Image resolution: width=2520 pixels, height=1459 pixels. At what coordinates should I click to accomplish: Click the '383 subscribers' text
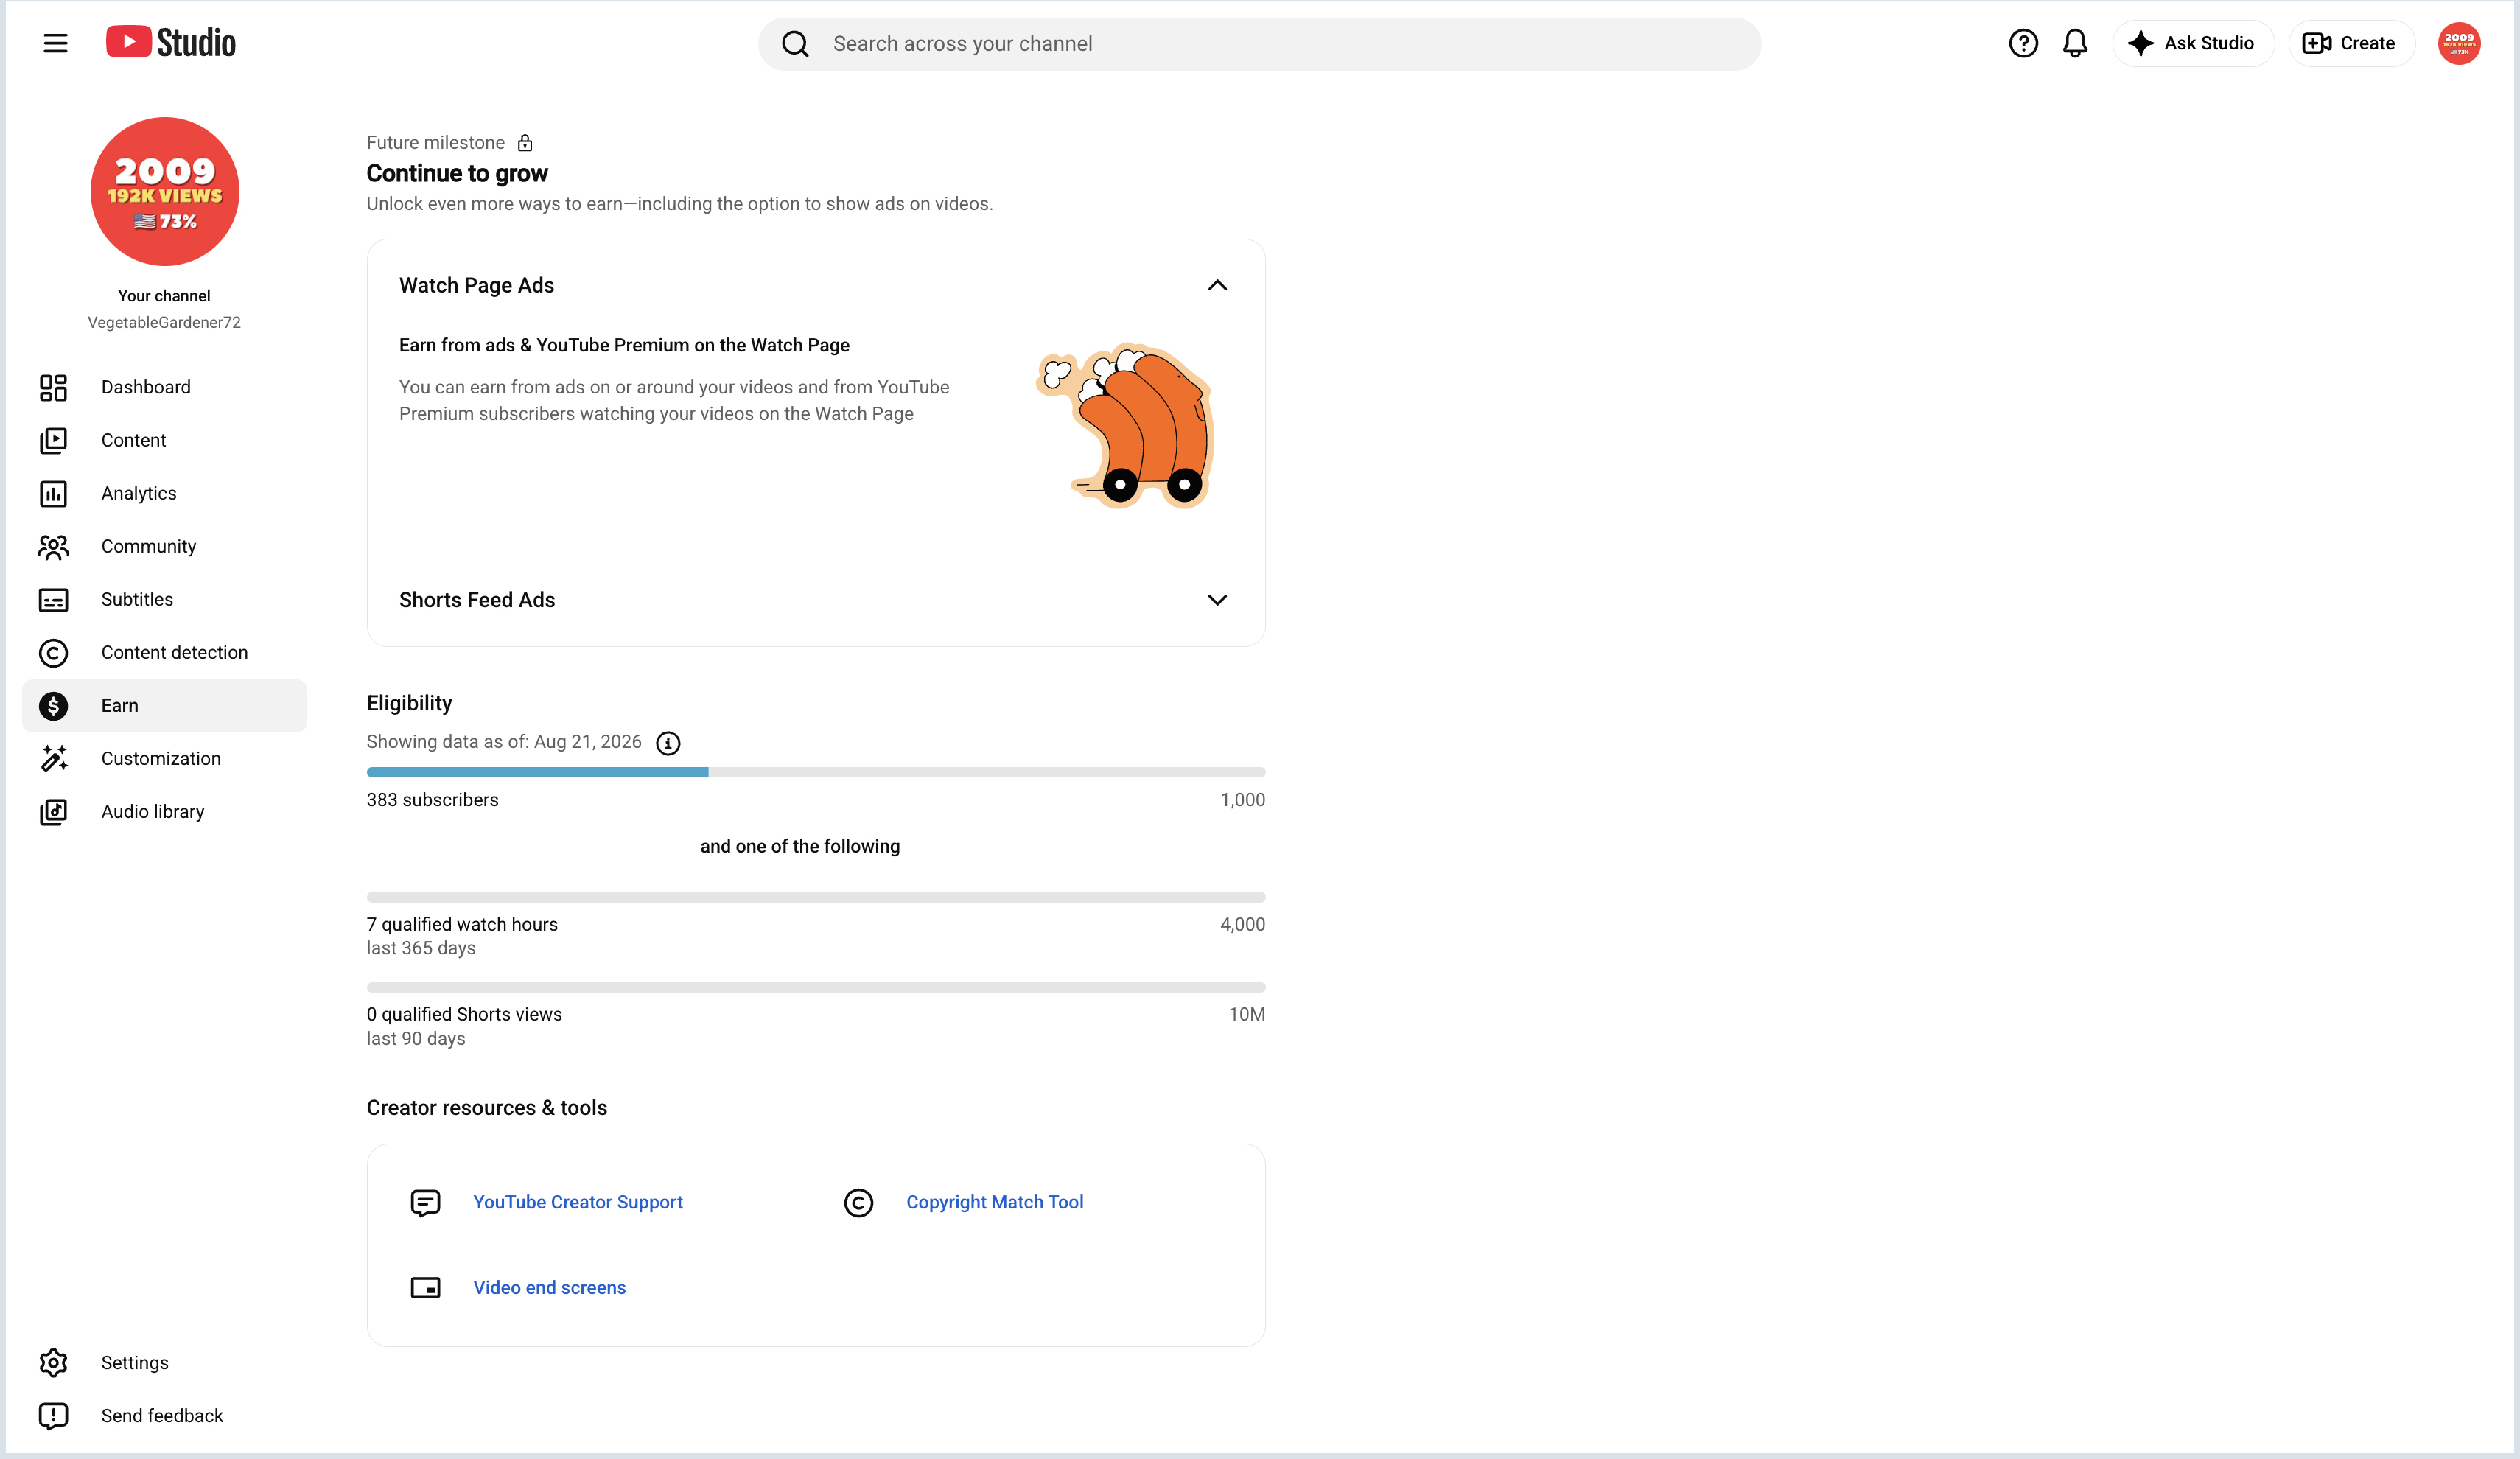pyautogui.click(x=432, y=800)
